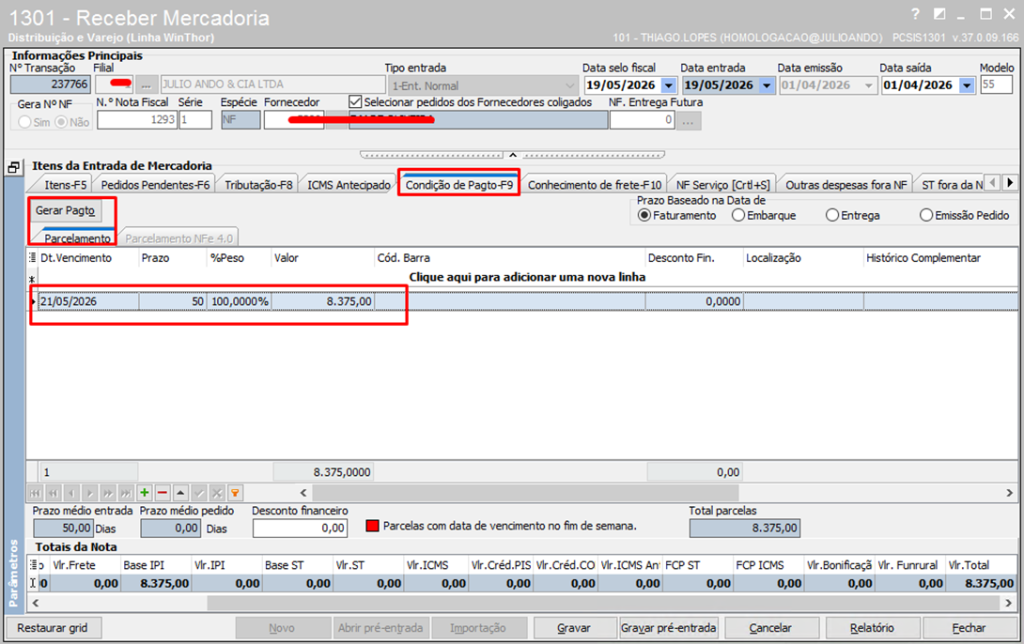1024x644 pixels.
Task: Click the Gerar Pagto button
Action: [x=65, y=210]
